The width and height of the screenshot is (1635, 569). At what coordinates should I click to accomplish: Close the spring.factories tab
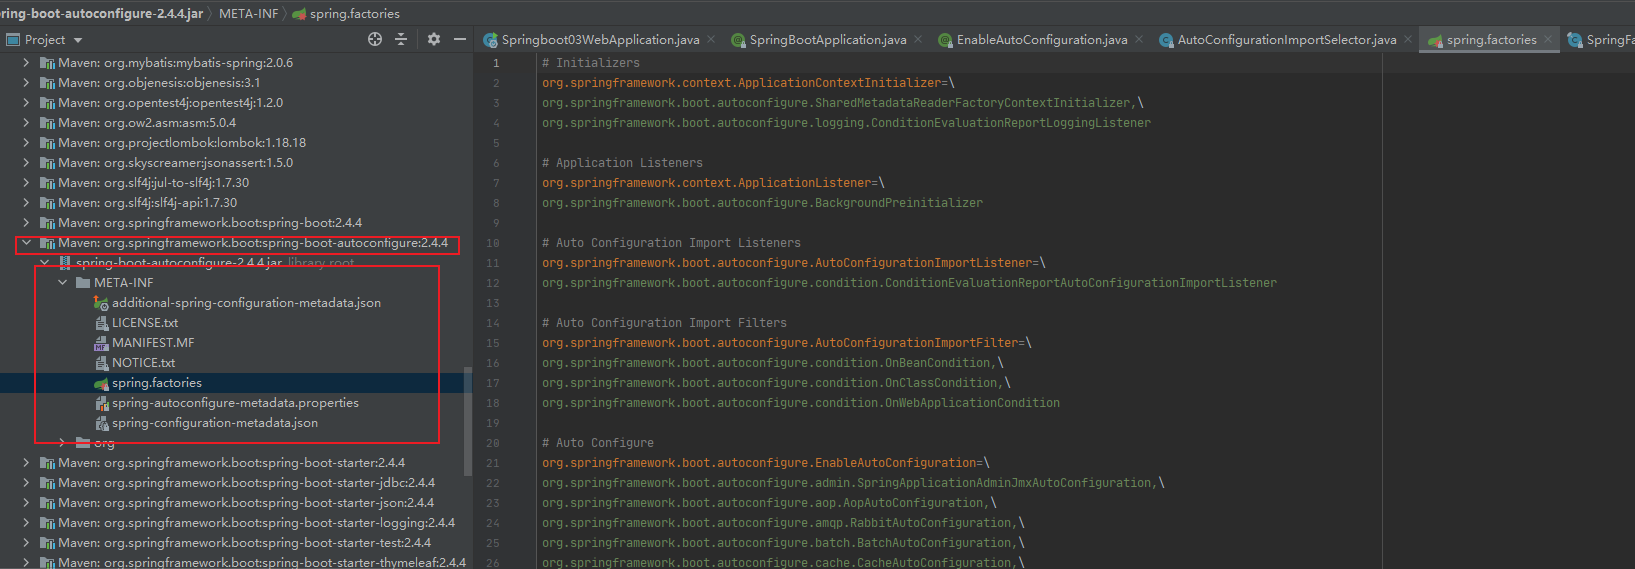point(1548,39)
